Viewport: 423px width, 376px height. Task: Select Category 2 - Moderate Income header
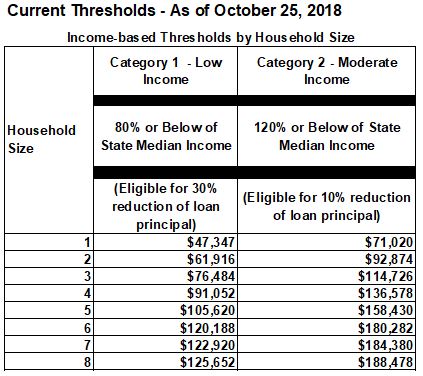(x=327, y=71)
